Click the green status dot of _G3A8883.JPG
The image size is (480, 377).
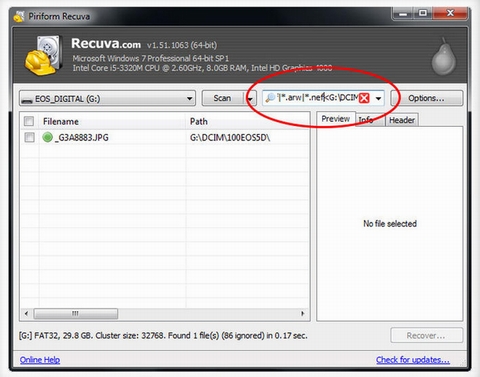click(x=48, y=137)
